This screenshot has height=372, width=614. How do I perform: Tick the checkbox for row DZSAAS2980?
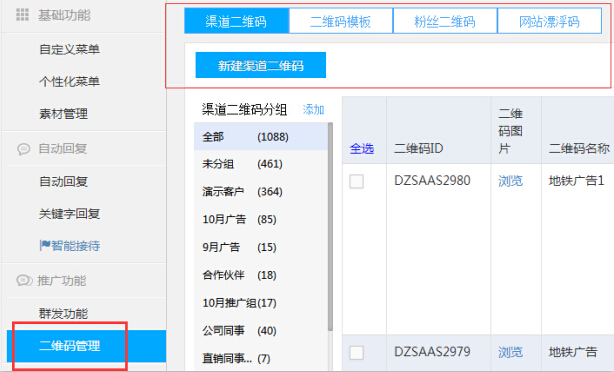coord(356,181)
